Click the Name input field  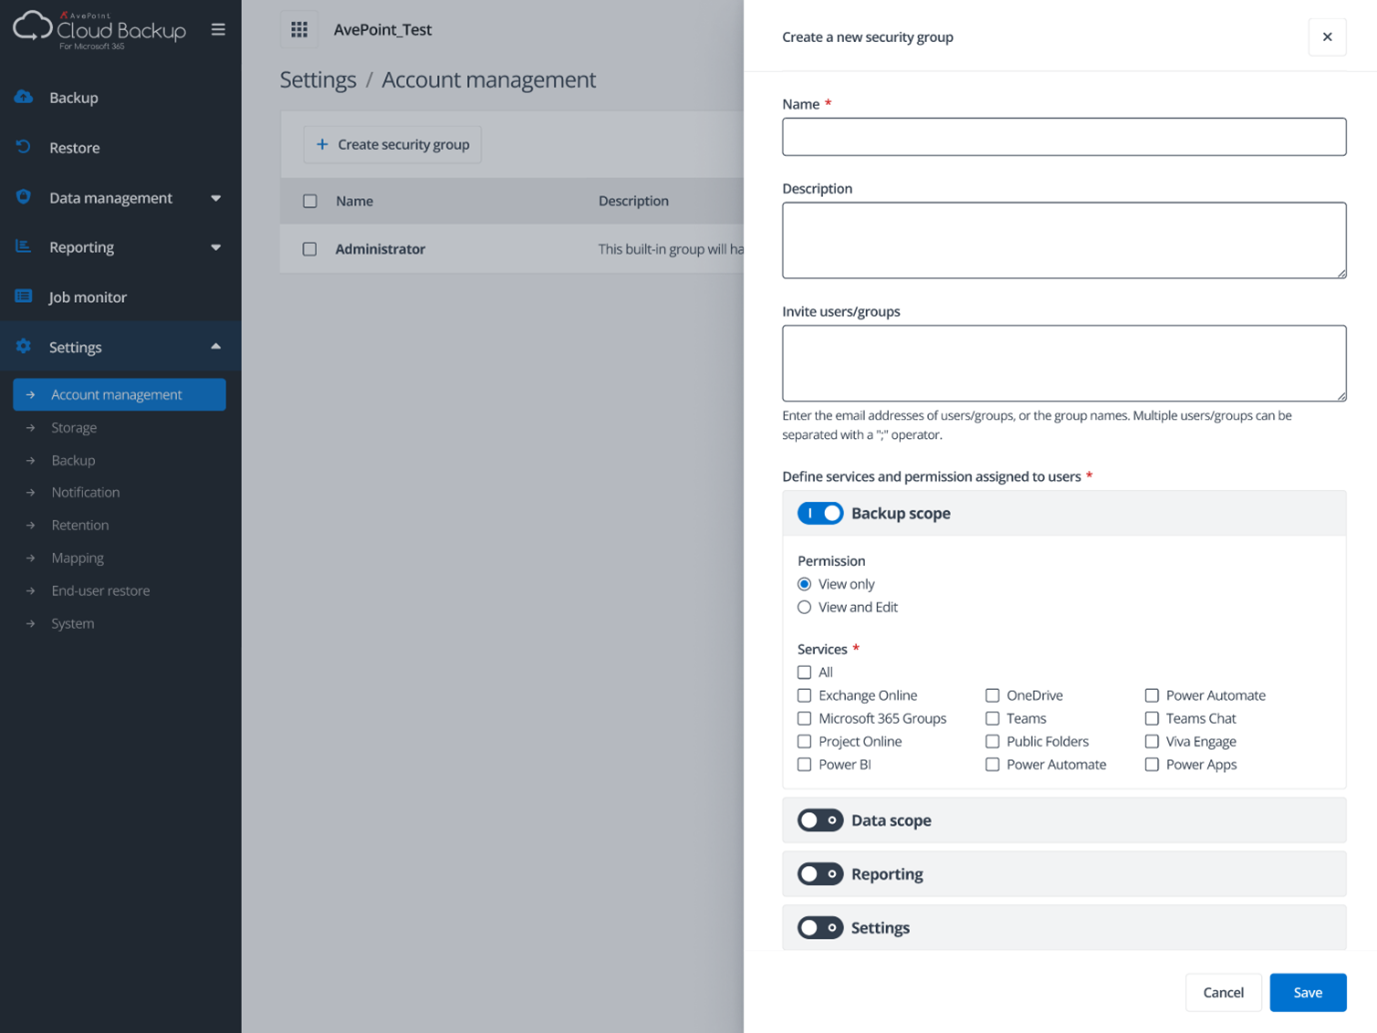[x=1064, y=137]
